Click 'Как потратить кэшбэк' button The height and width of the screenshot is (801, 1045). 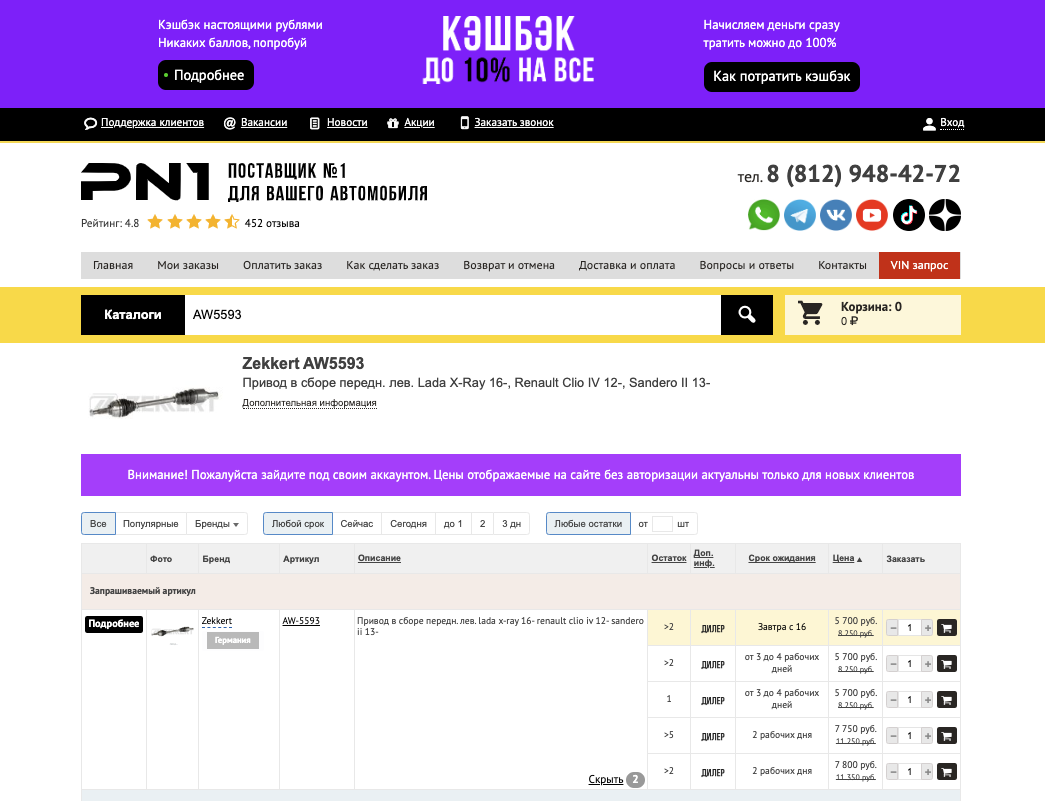tap(782, 77)
